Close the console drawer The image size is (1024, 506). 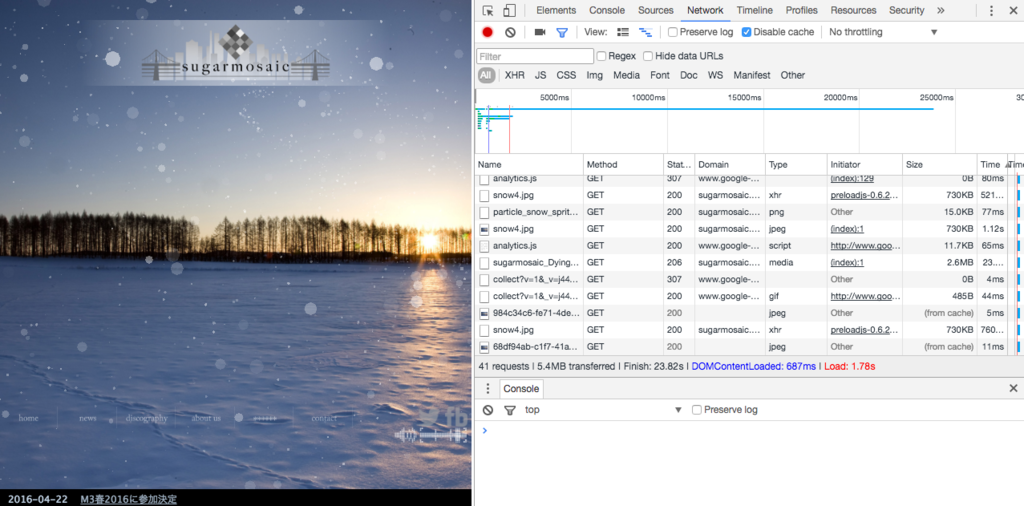(x=1013, y=388)
